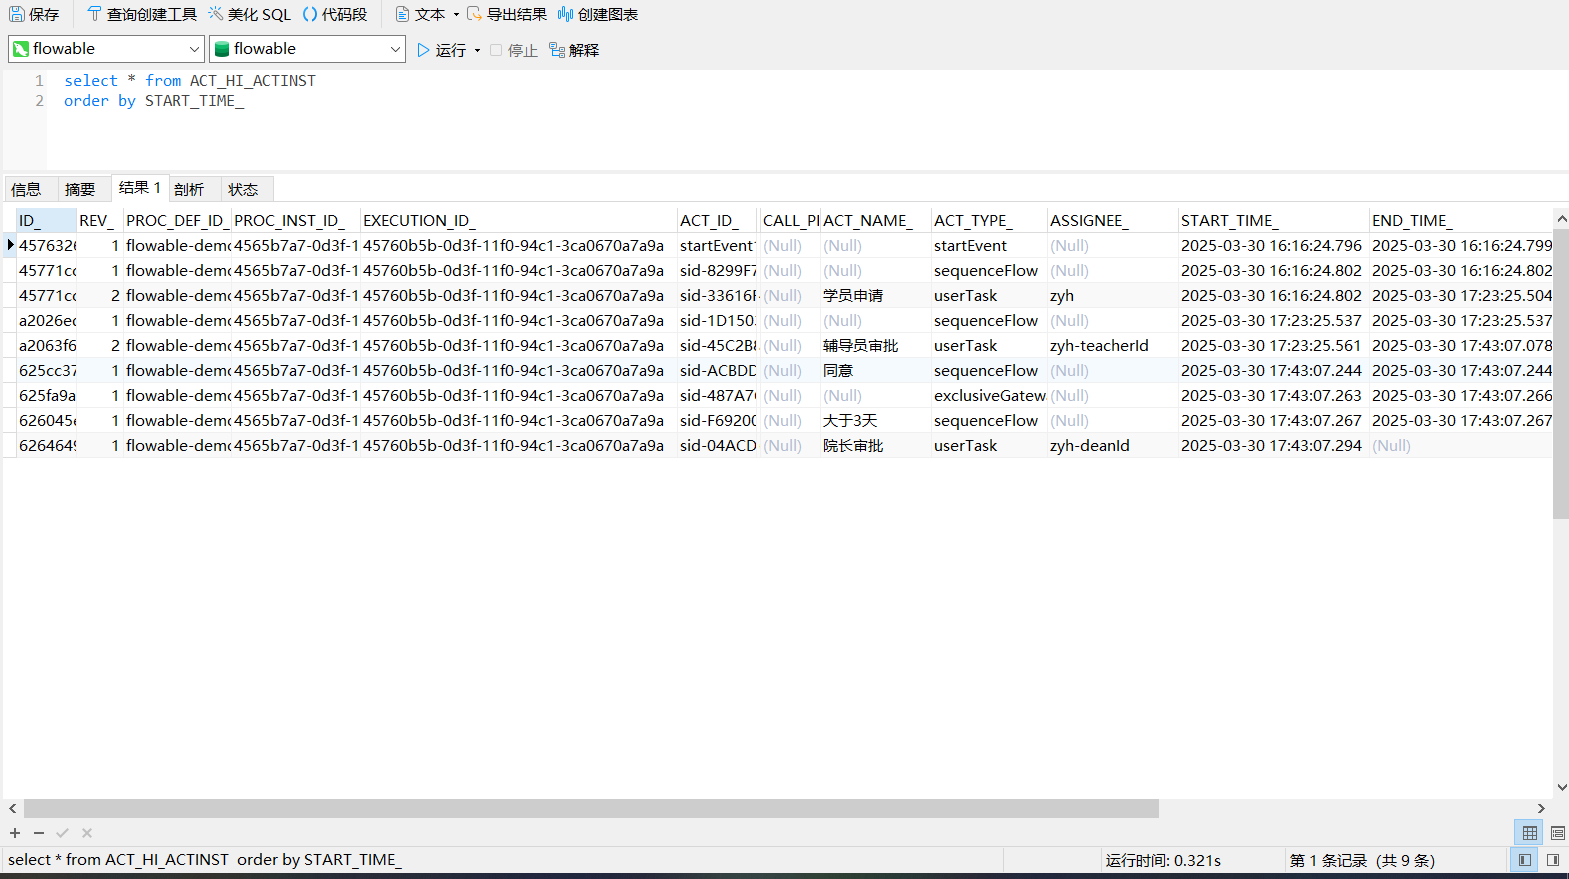Switch to grid view in status bar
This screenshot has width=1569, height=879.
tap(1529, 833)
